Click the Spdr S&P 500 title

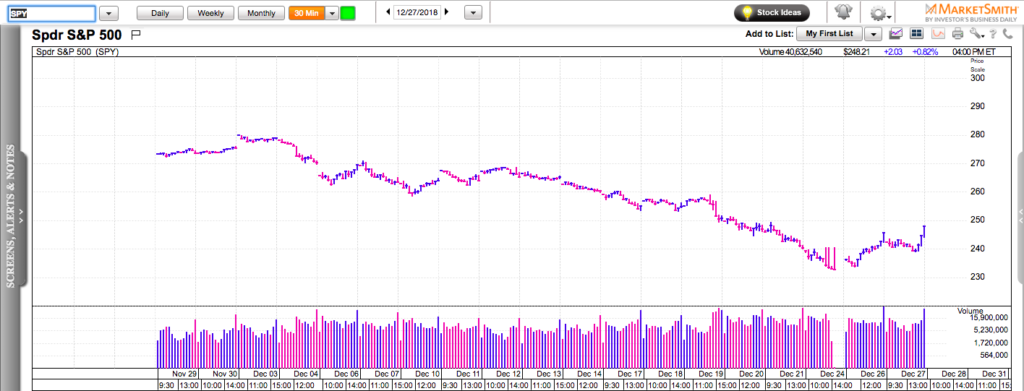(x=76, y=34)
